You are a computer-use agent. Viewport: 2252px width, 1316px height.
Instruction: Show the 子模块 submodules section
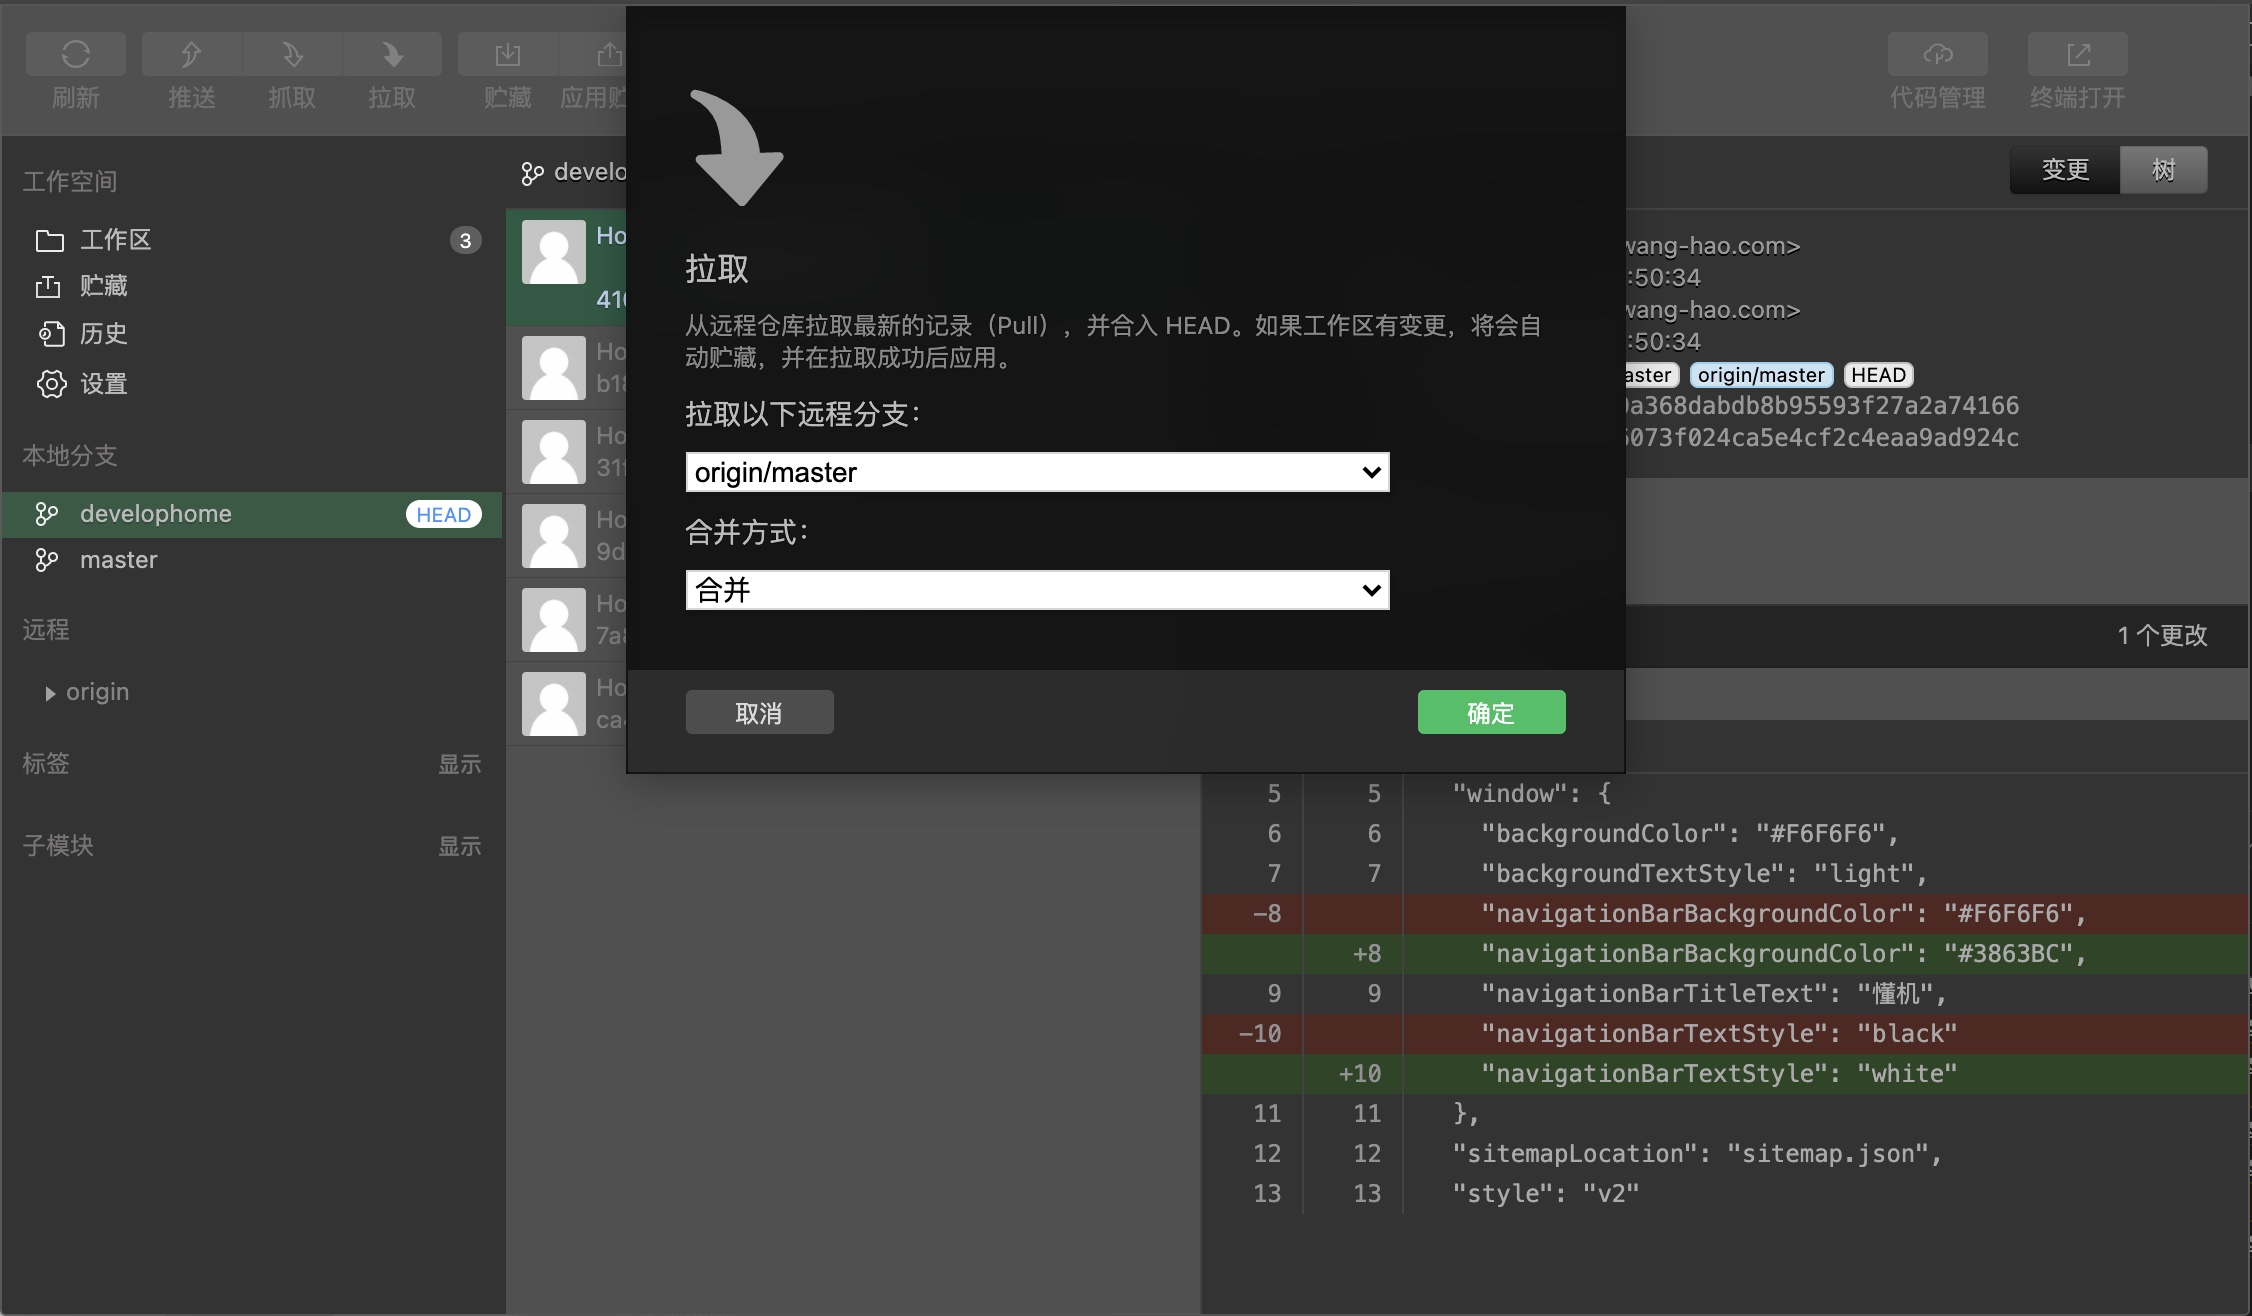coord(459,846)
